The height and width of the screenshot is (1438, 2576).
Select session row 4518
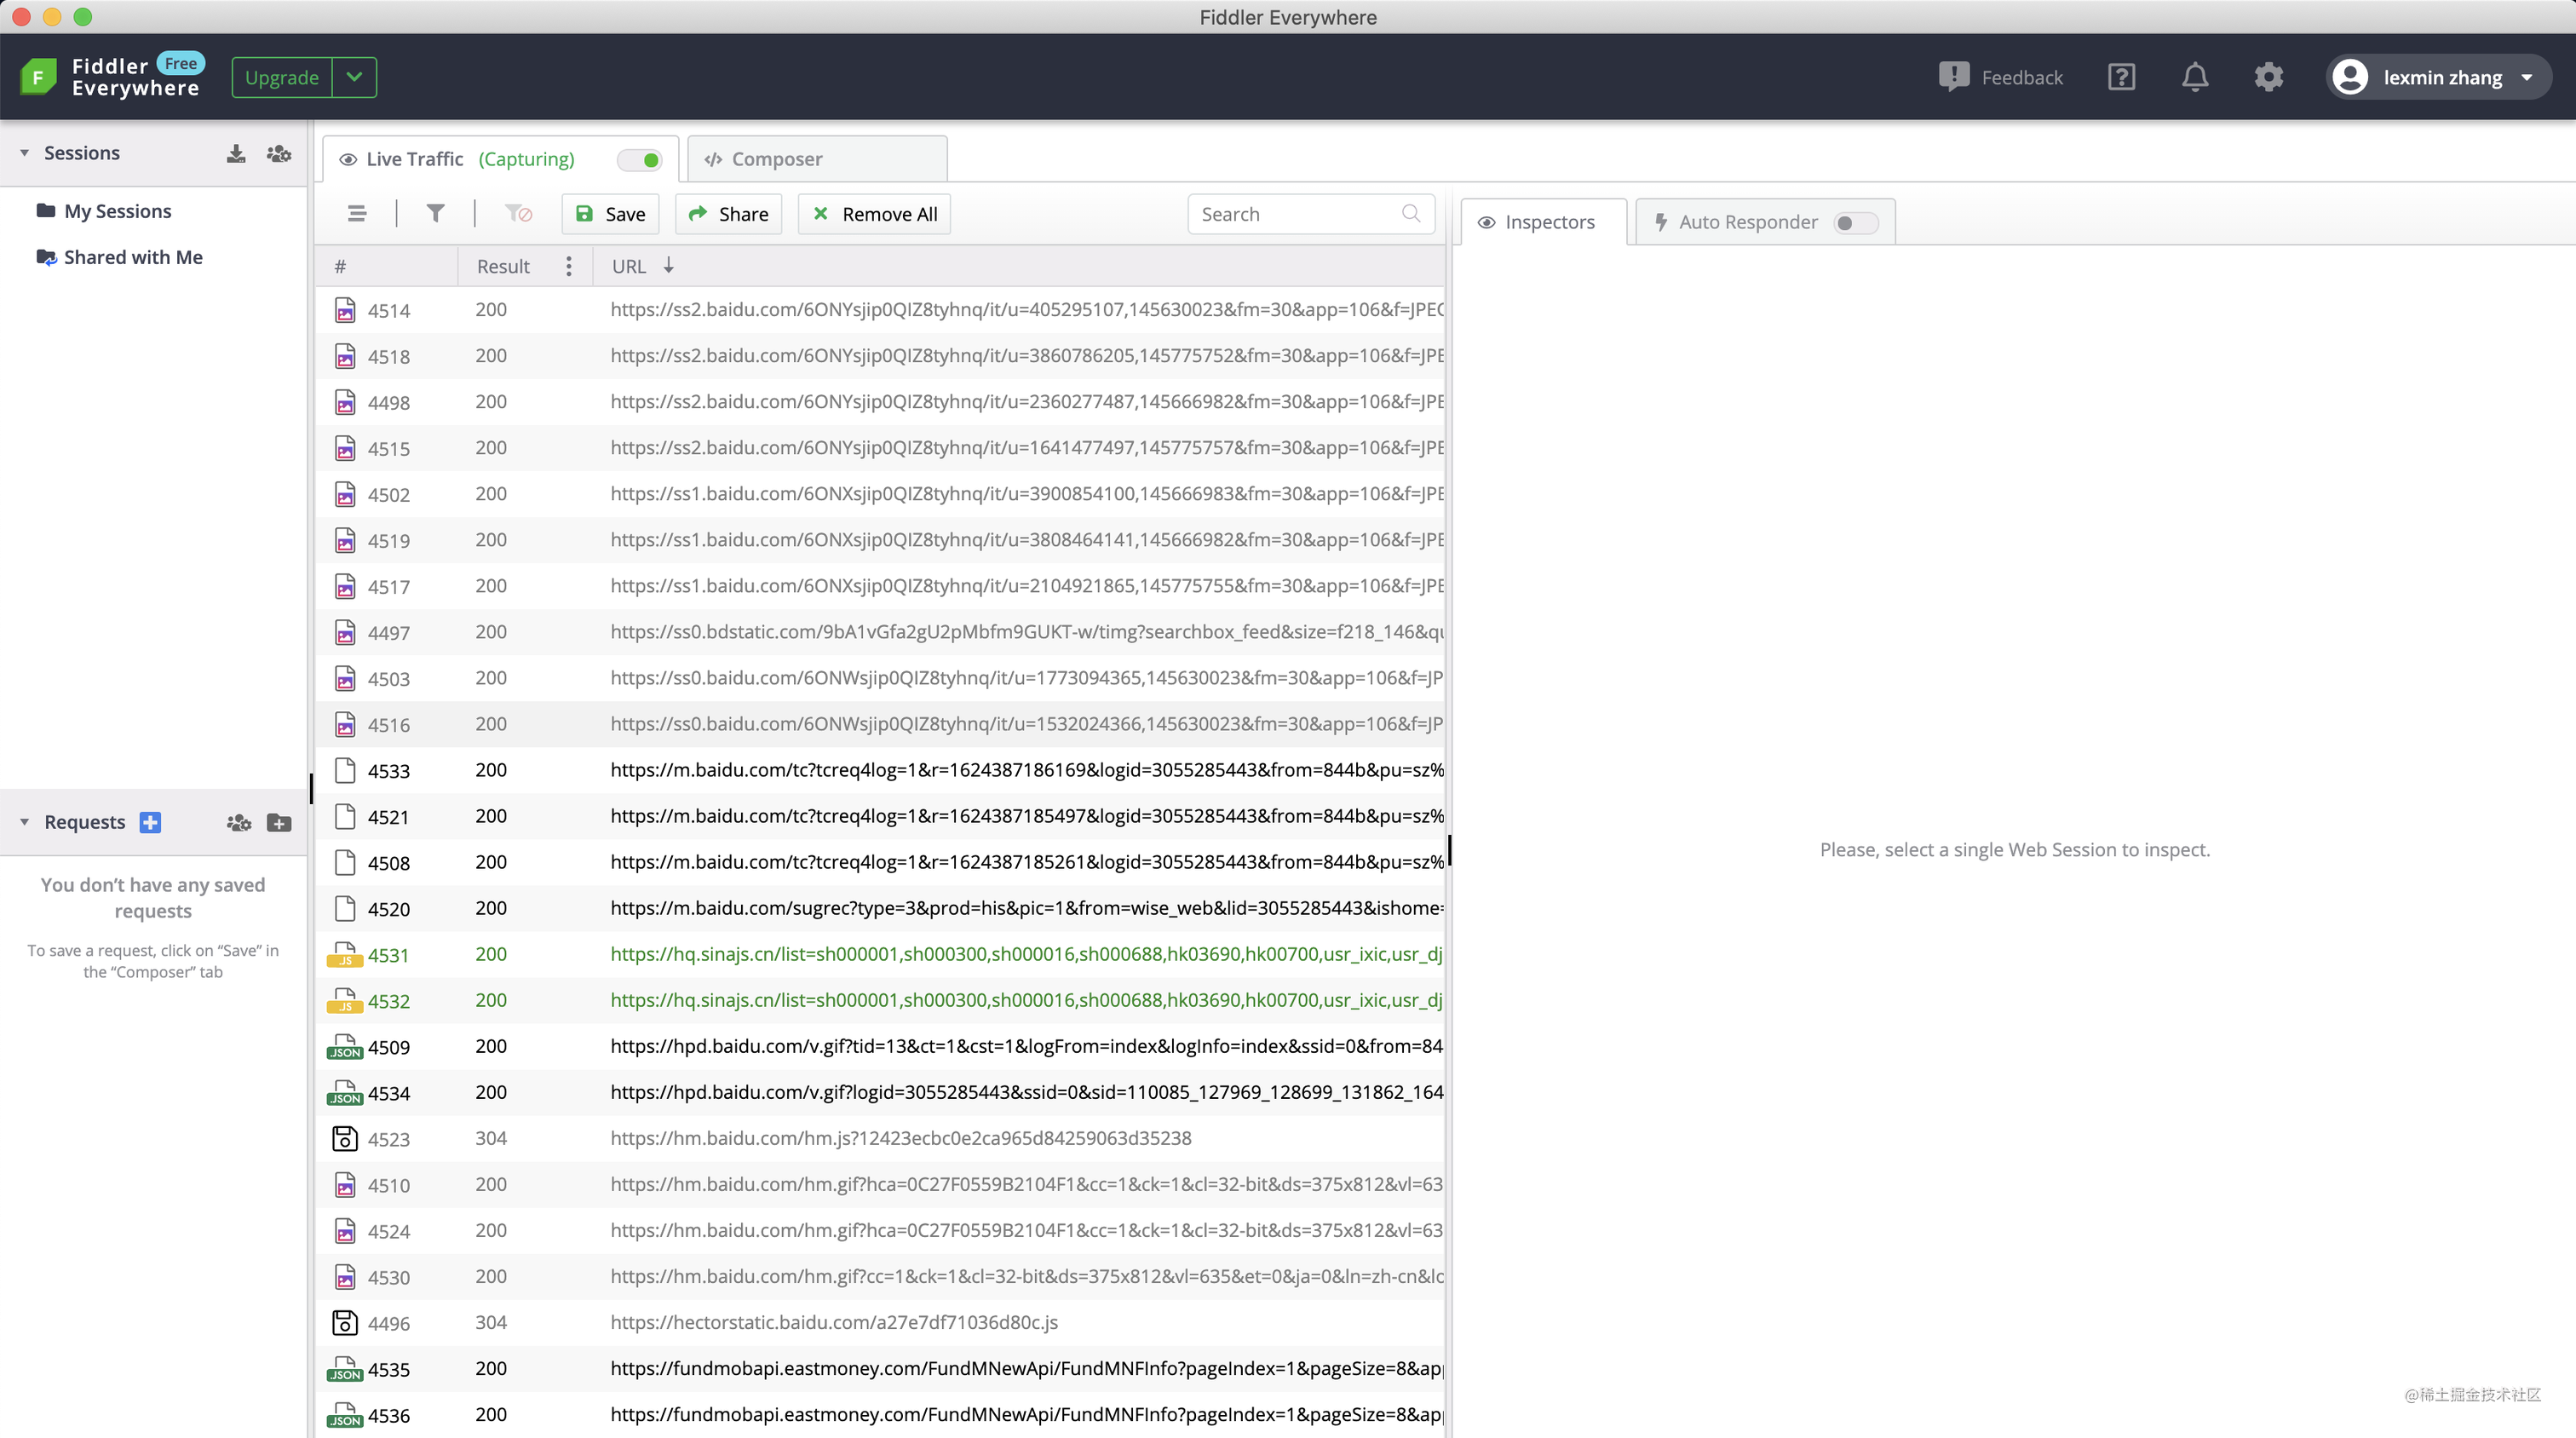[880, 356]
